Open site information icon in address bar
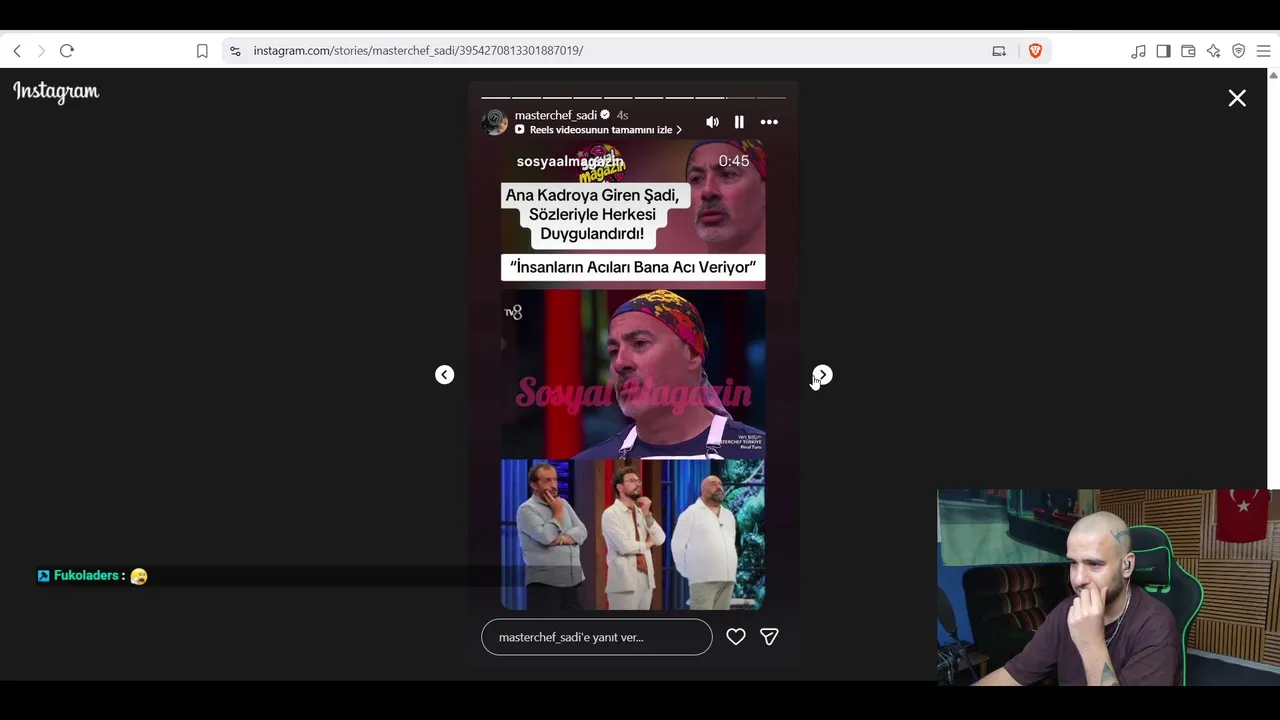The image size is (1280, 720). 235,51
